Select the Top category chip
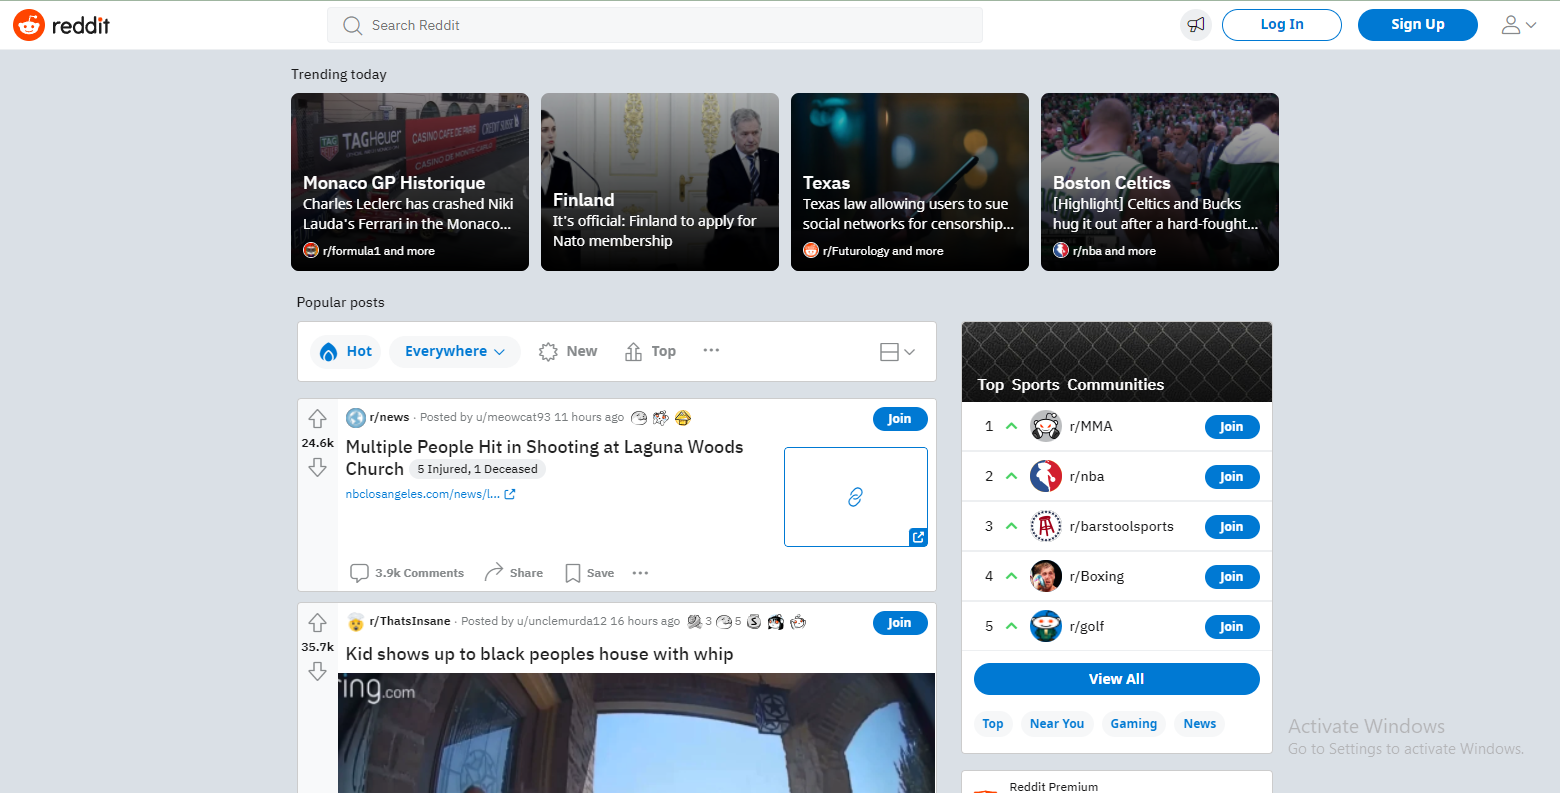Viewport: 1560px width, 793px height. click(993, 724)
